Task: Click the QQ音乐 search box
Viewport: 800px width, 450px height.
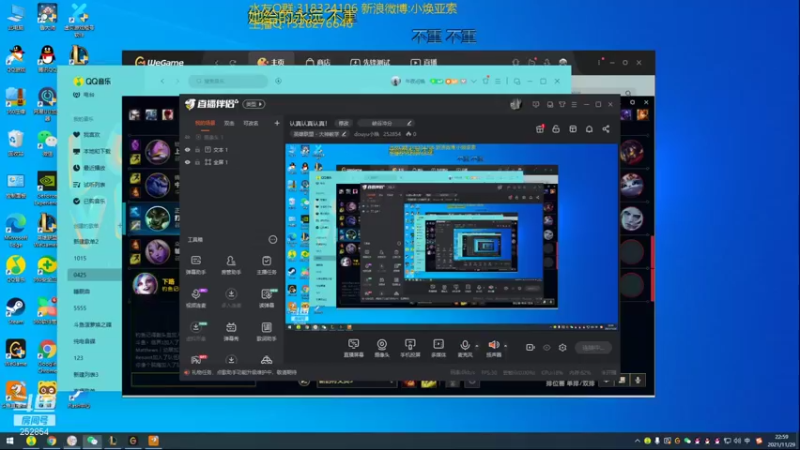Action: [228, 81]
